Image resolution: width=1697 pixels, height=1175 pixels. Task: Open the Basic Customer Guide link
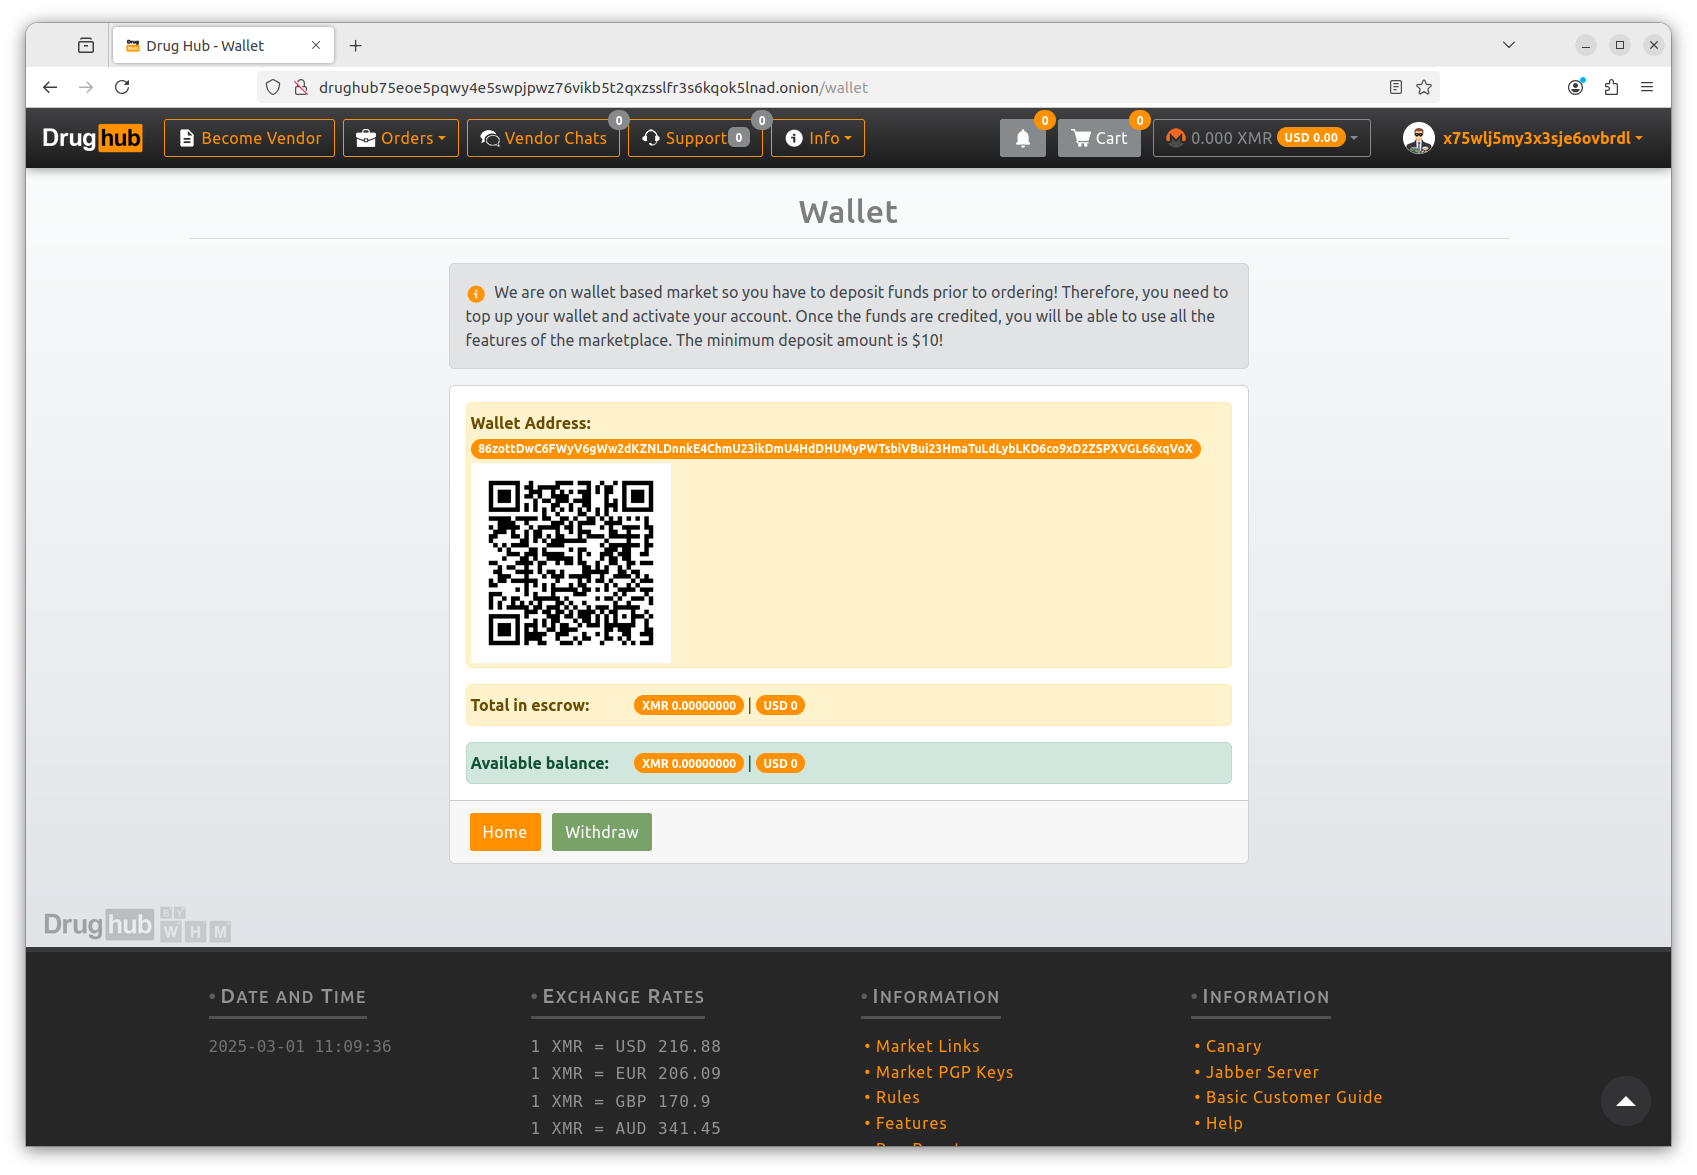[1293, 1097]
